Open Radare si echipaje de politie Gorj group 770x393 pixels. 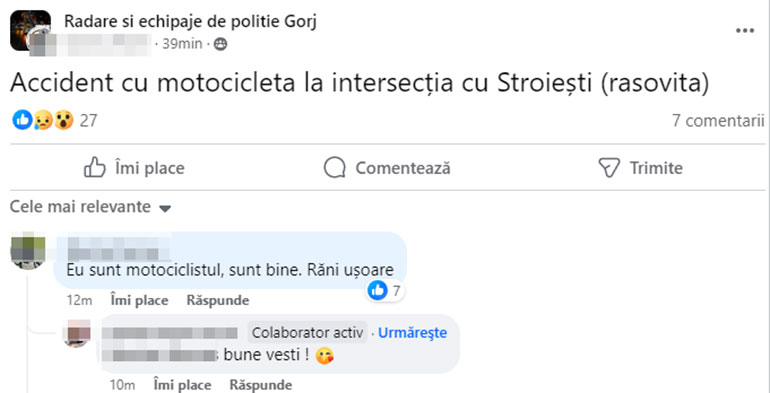pyautogui.click(x=191, y=22)
